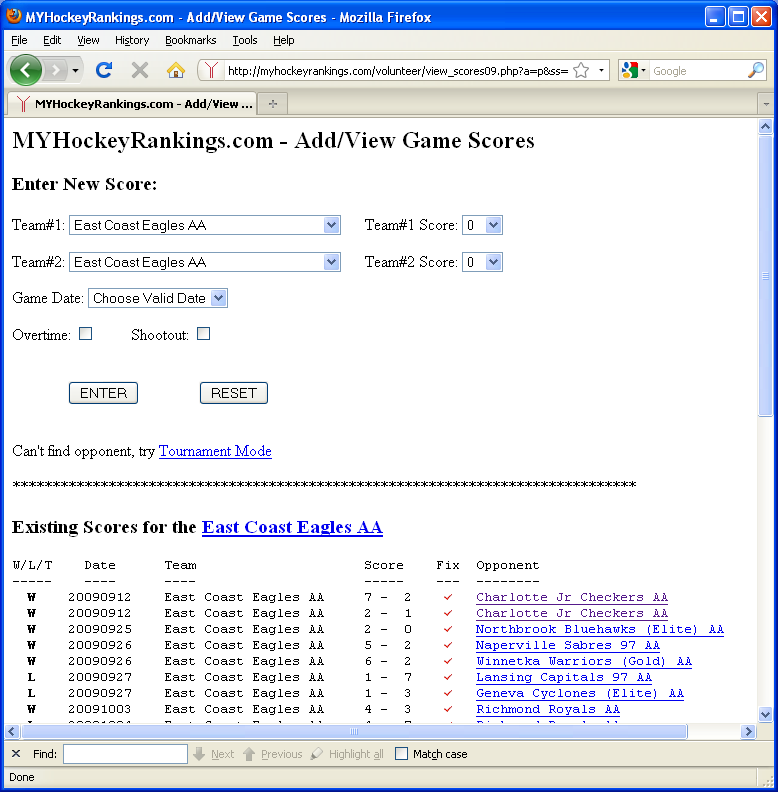Open Northbrook Bluehawks (Elite) AA link
The width and height of the screenshot is (778, 792).
pyautogui.click(x=600, y=629)
